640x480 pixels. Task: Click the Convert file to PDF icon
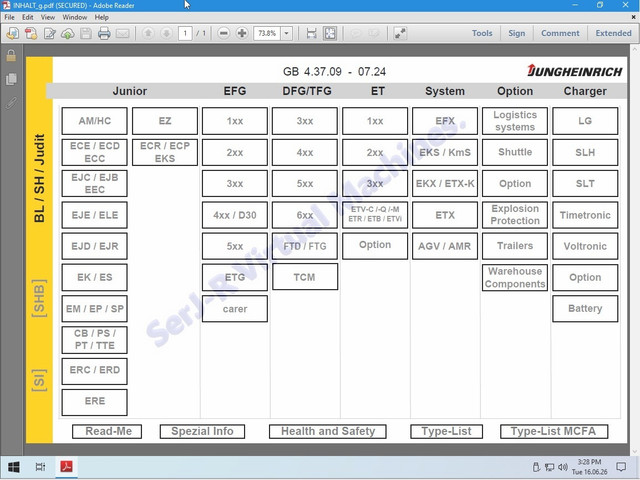click(31, 33)
